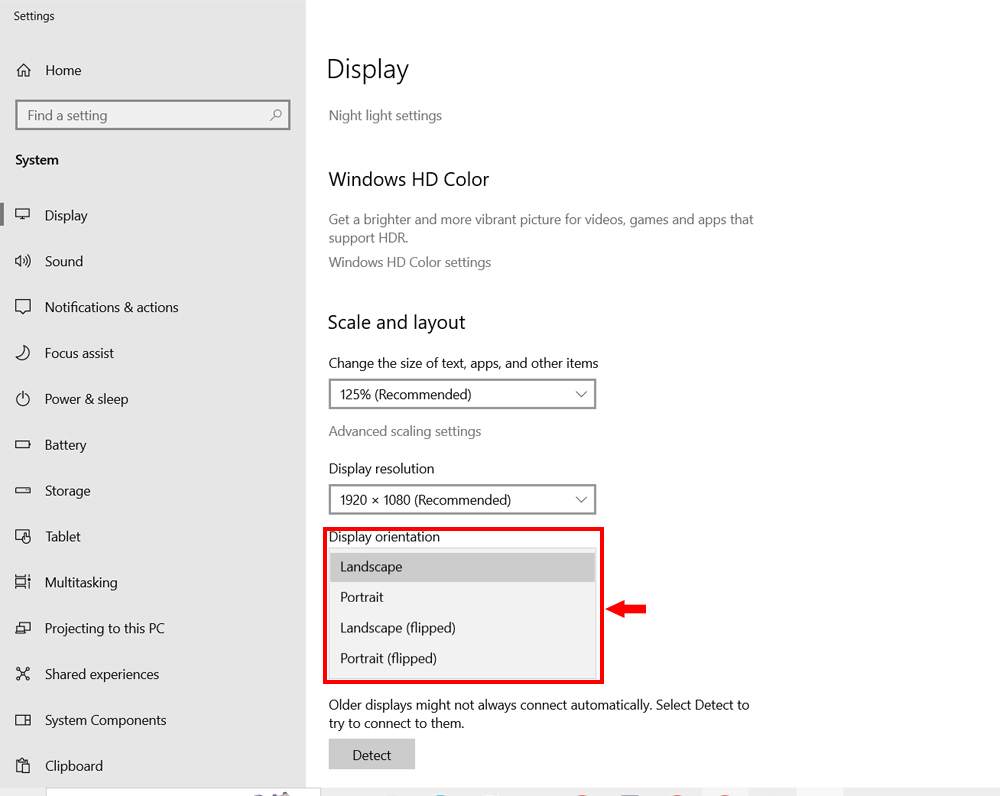Screen dimensions: 1000x796
Task: Click the Focus assist moon icon
Action: [23, 353]
